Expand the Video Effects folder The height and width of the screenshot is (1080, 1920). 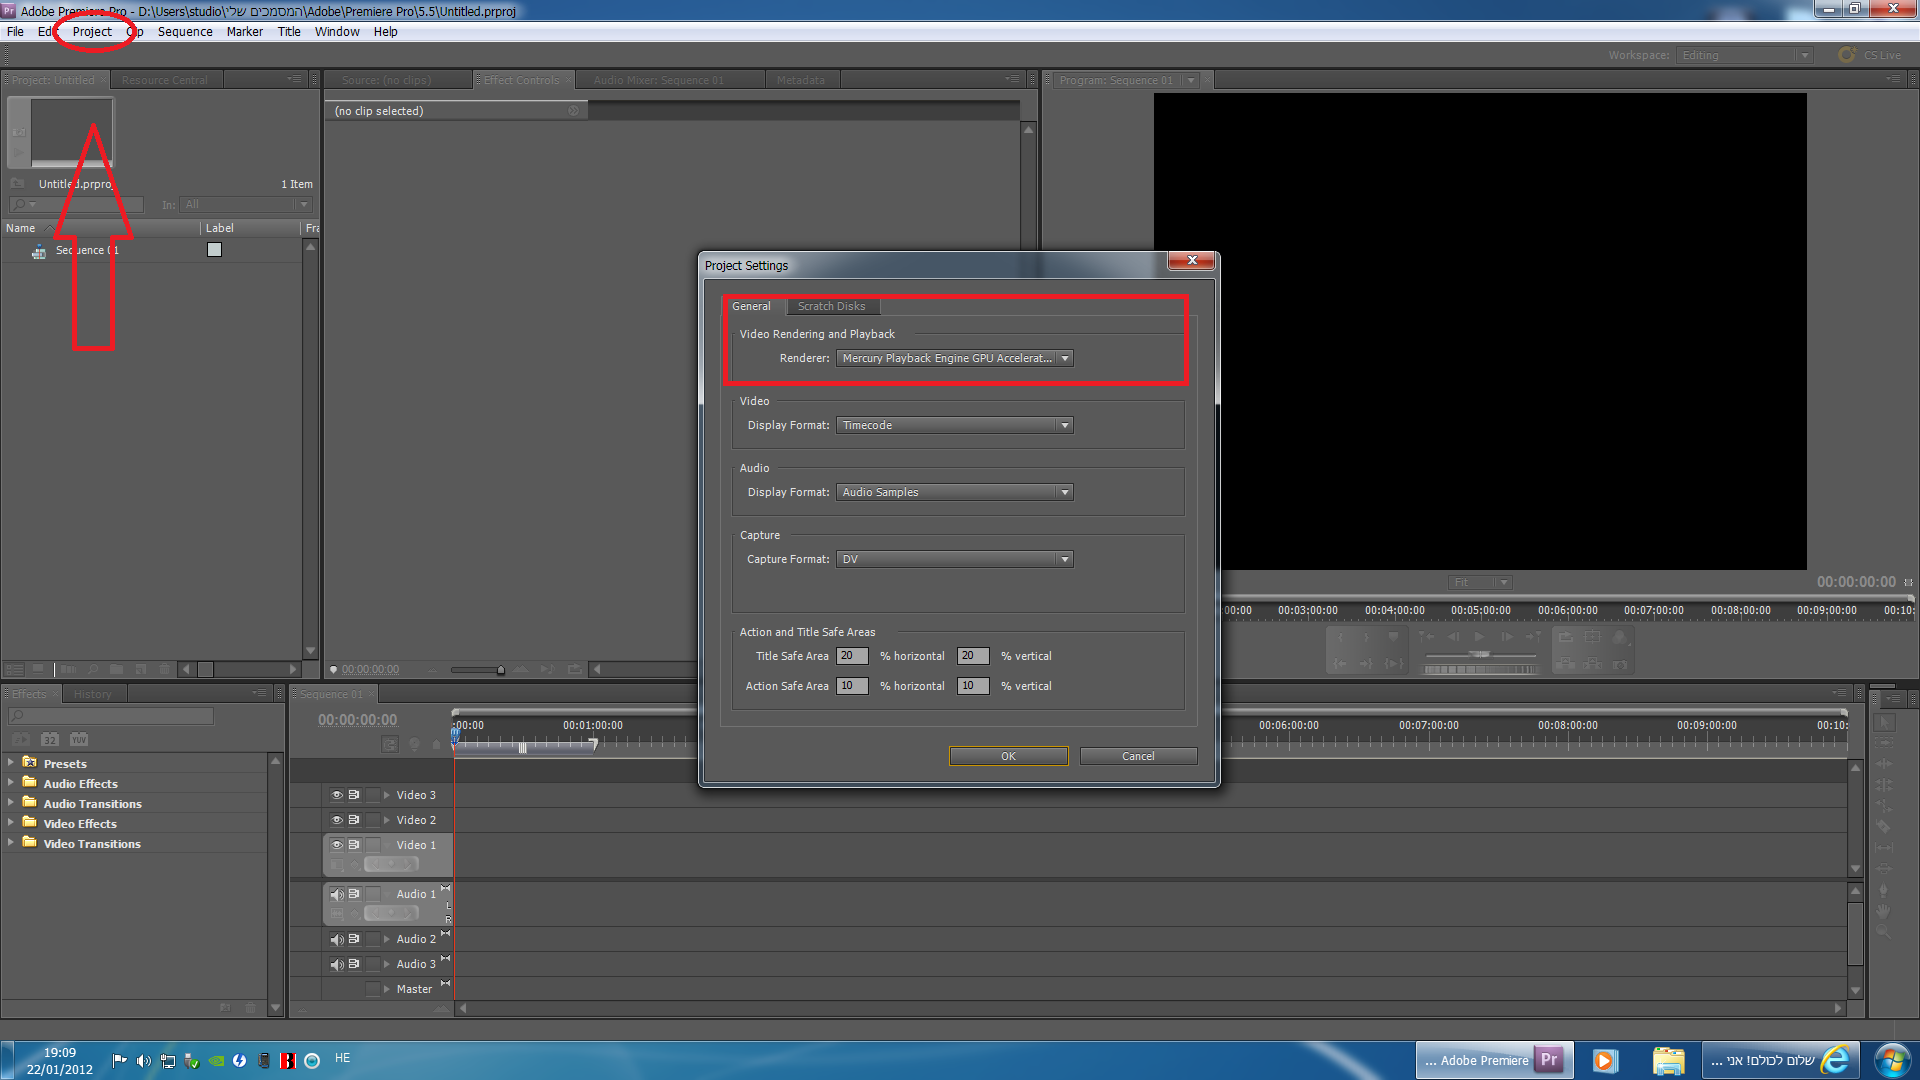(x=11, y=823)
